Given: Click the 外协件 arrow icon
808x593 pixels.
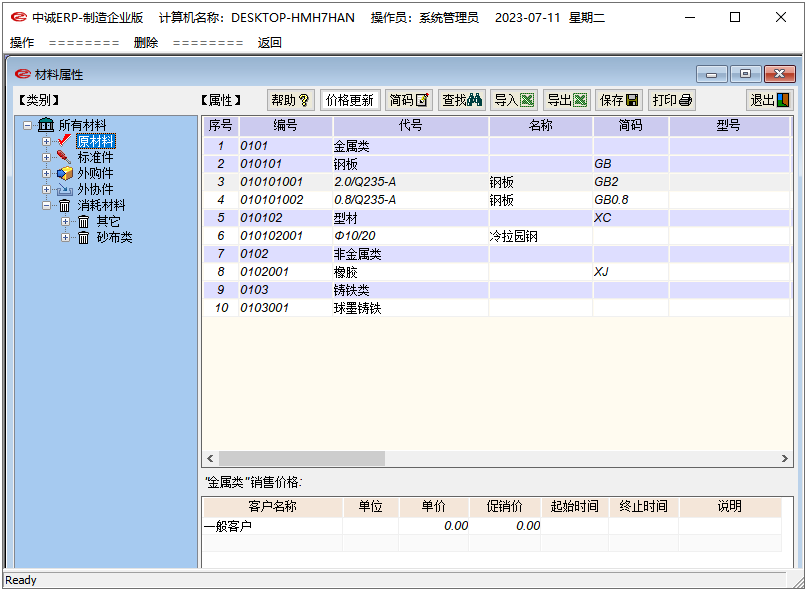Looking at the screenshot, I should (x=64, y=189).
